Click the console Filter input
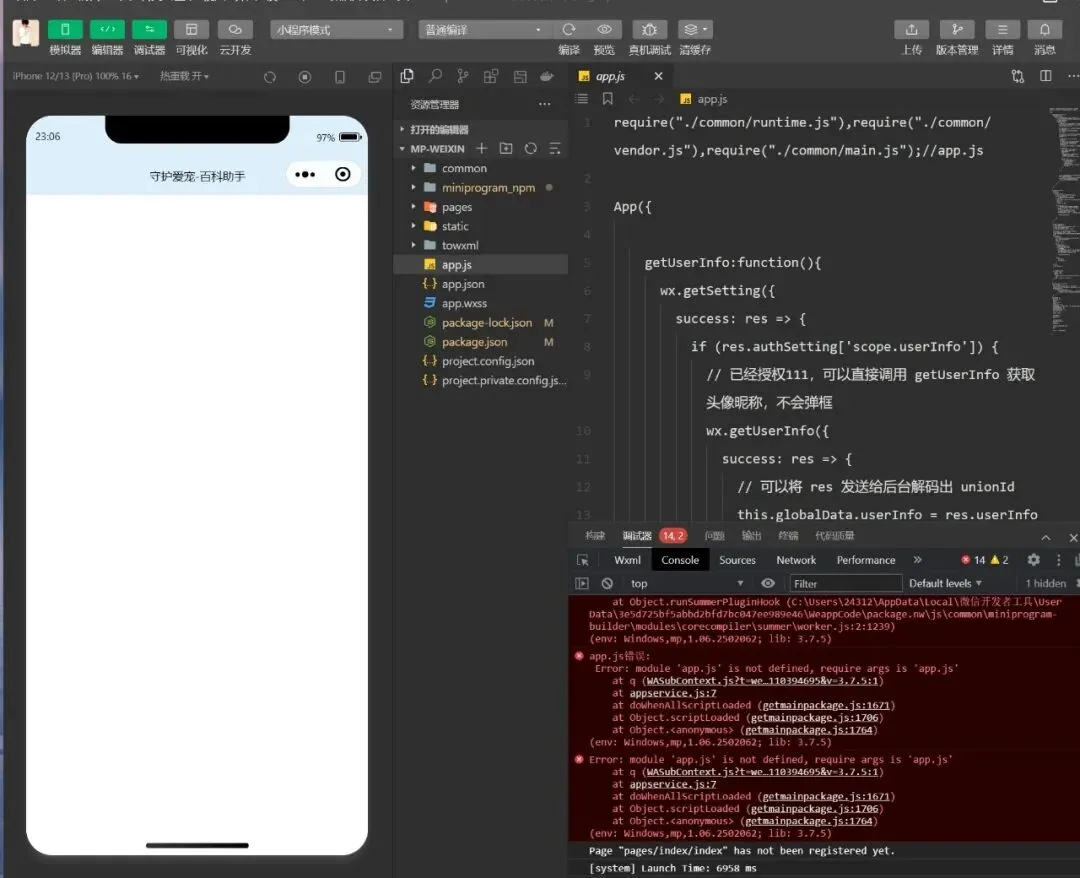 [846, 583]
